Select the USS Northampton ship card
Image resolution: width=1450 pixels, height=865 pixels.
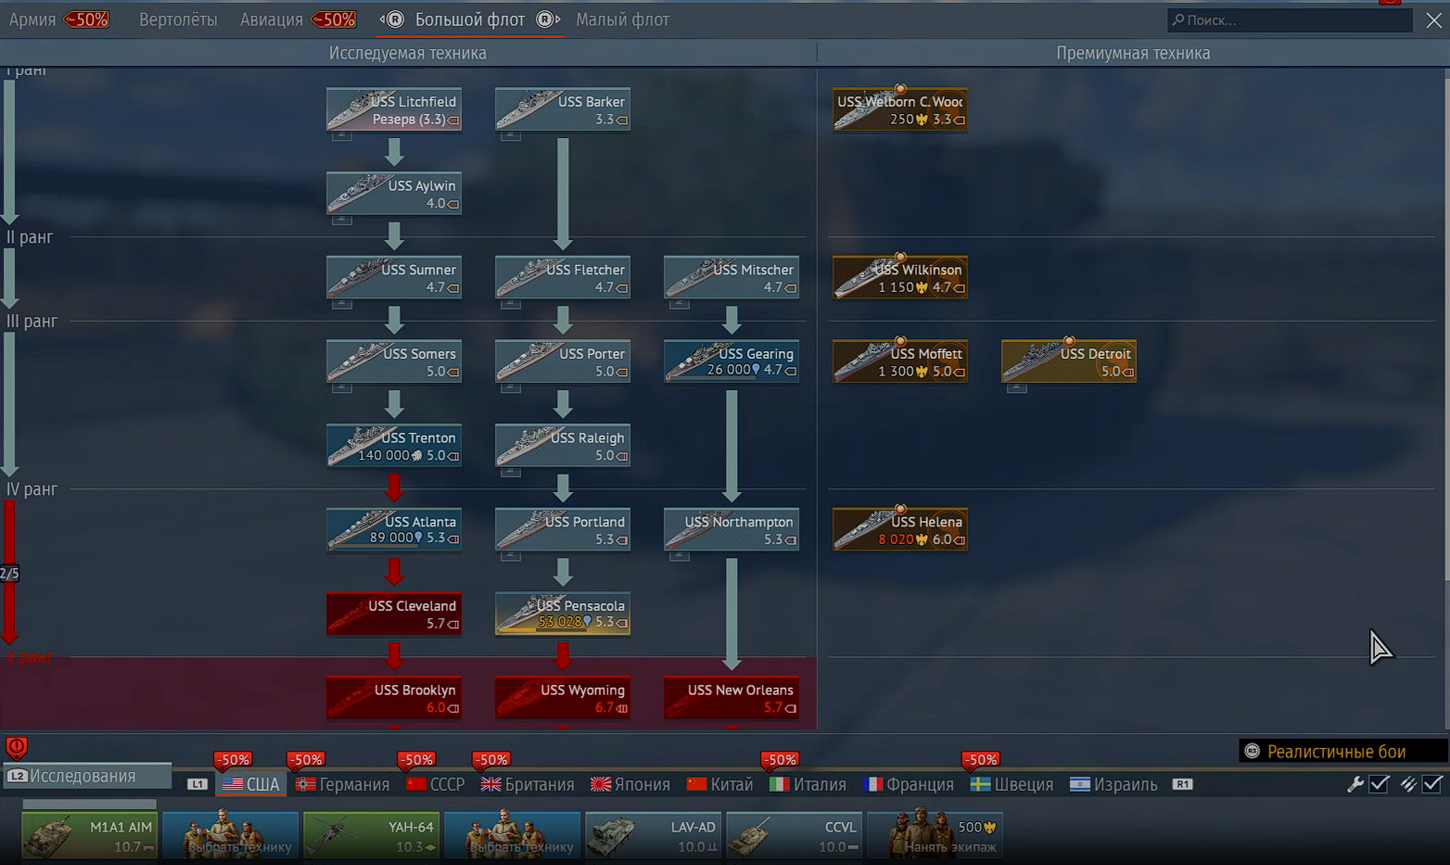[731, 529]
